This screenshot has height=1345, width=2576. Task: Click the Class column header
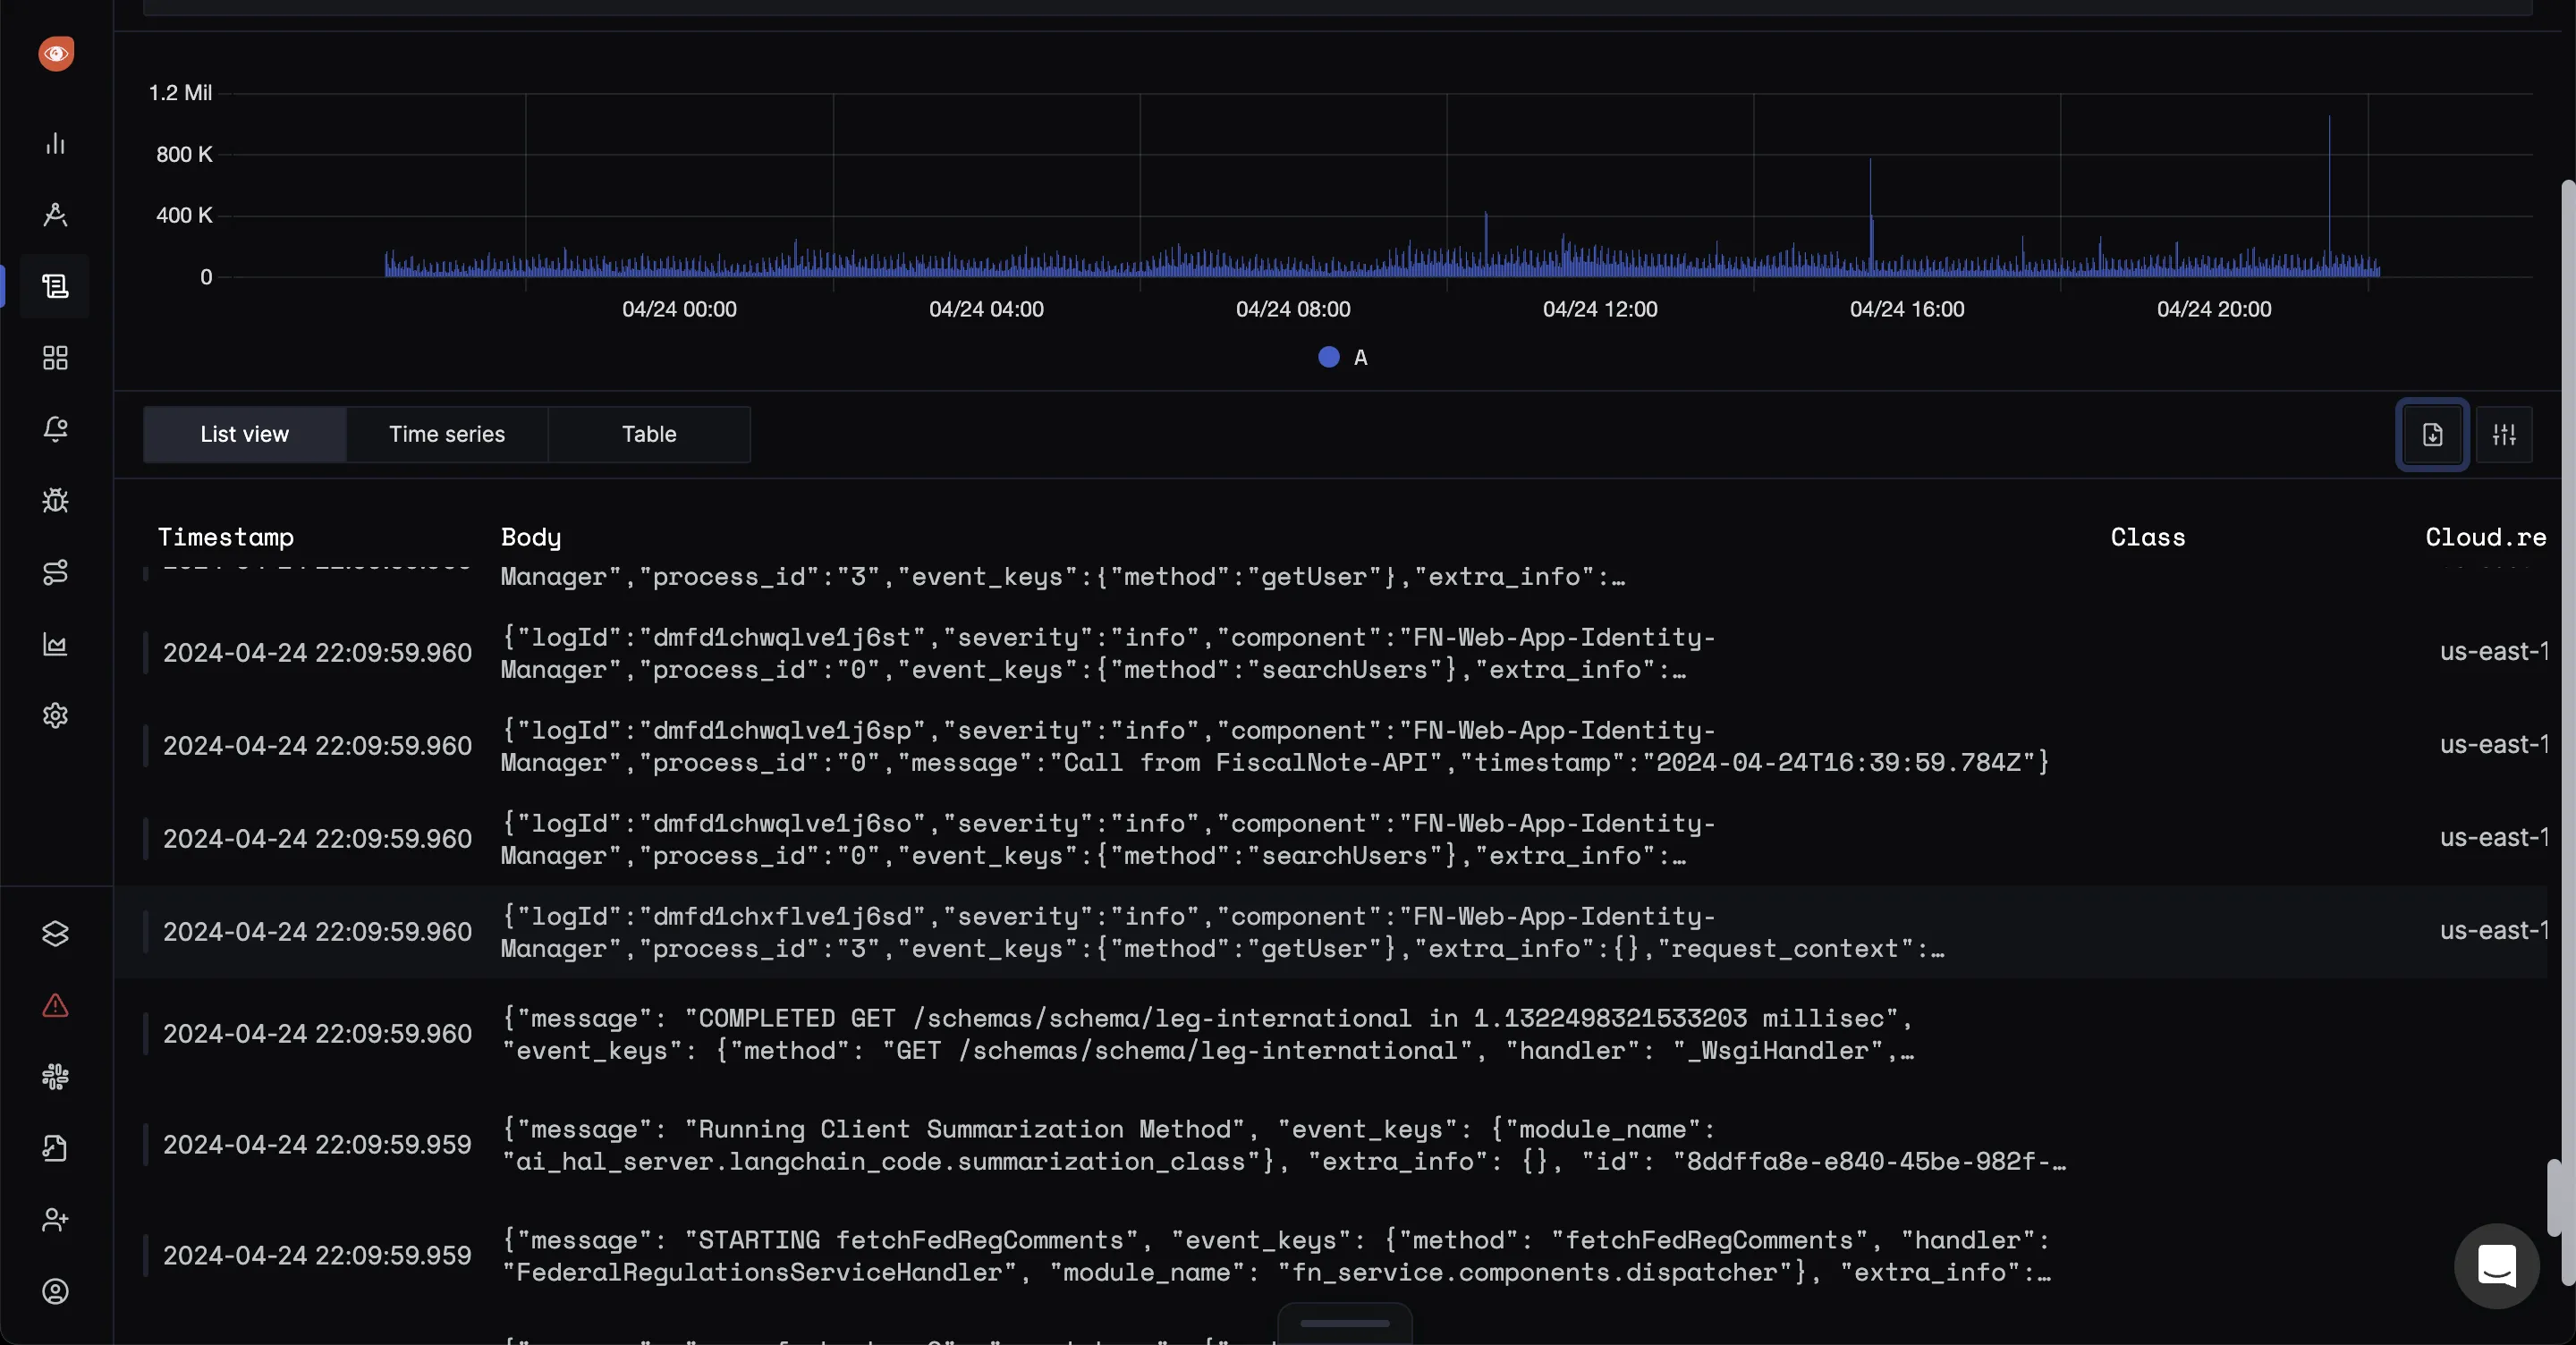(2148, 537)
